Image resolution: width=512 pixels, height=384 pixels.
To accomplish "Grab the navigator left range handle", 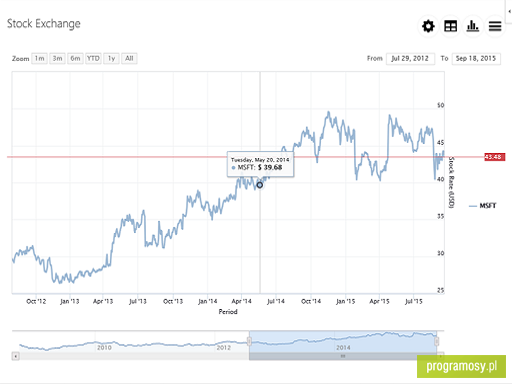I will (x=249, y=341).
